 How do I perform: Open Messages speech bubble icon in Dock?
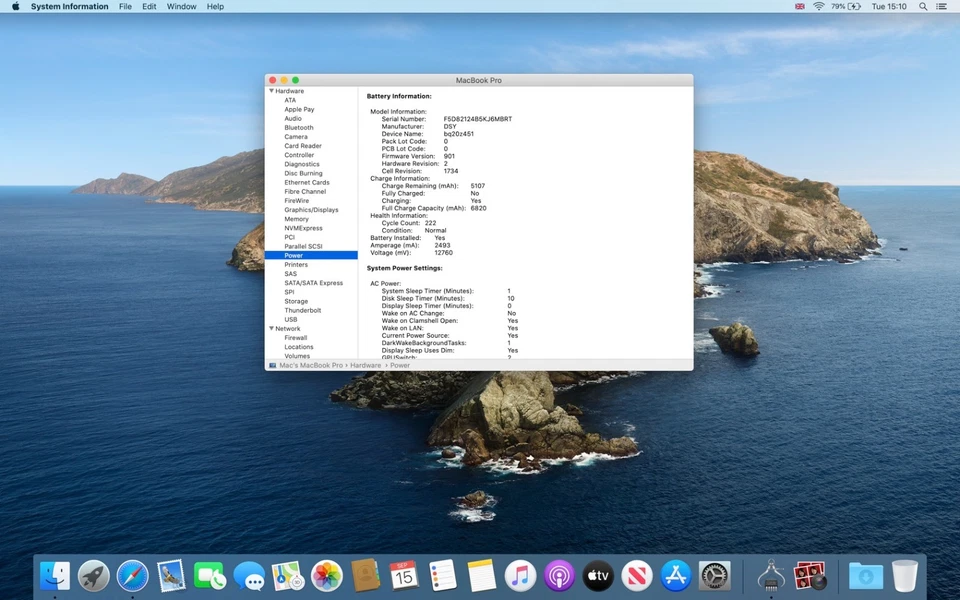coord(249,576)
